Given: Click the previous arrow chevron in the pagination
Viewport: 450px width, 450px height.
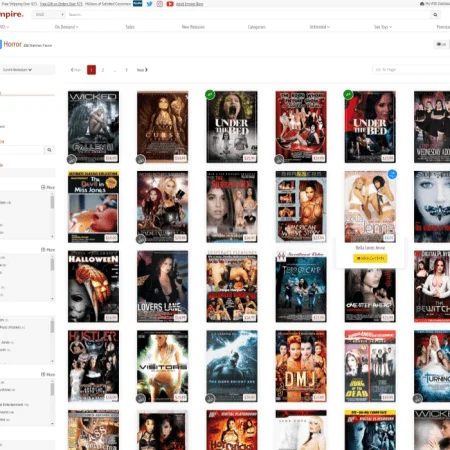Looking at the screenshot, I should point(72,70).
